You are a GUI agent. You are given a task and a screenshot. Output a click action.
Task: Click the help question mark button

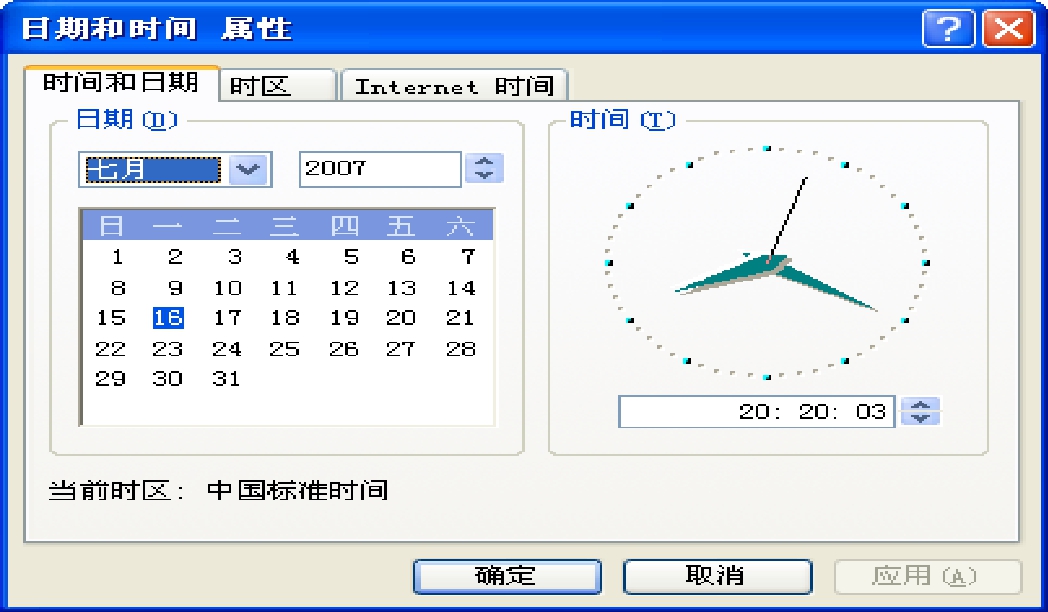(x=948, y=29)
